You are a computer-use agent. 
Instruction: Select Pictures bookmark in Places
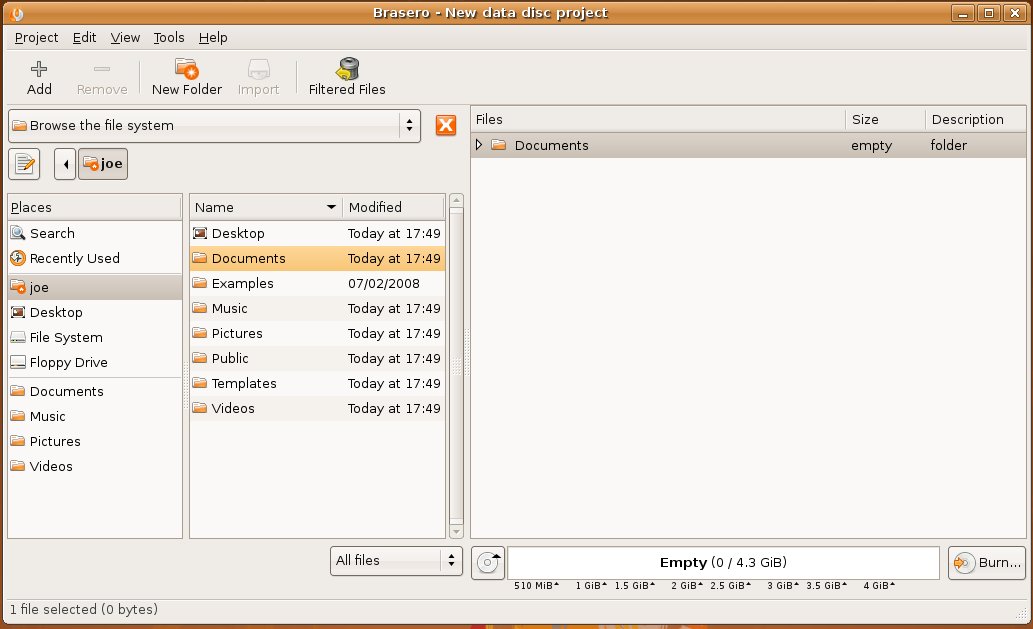tap(95, 441)
